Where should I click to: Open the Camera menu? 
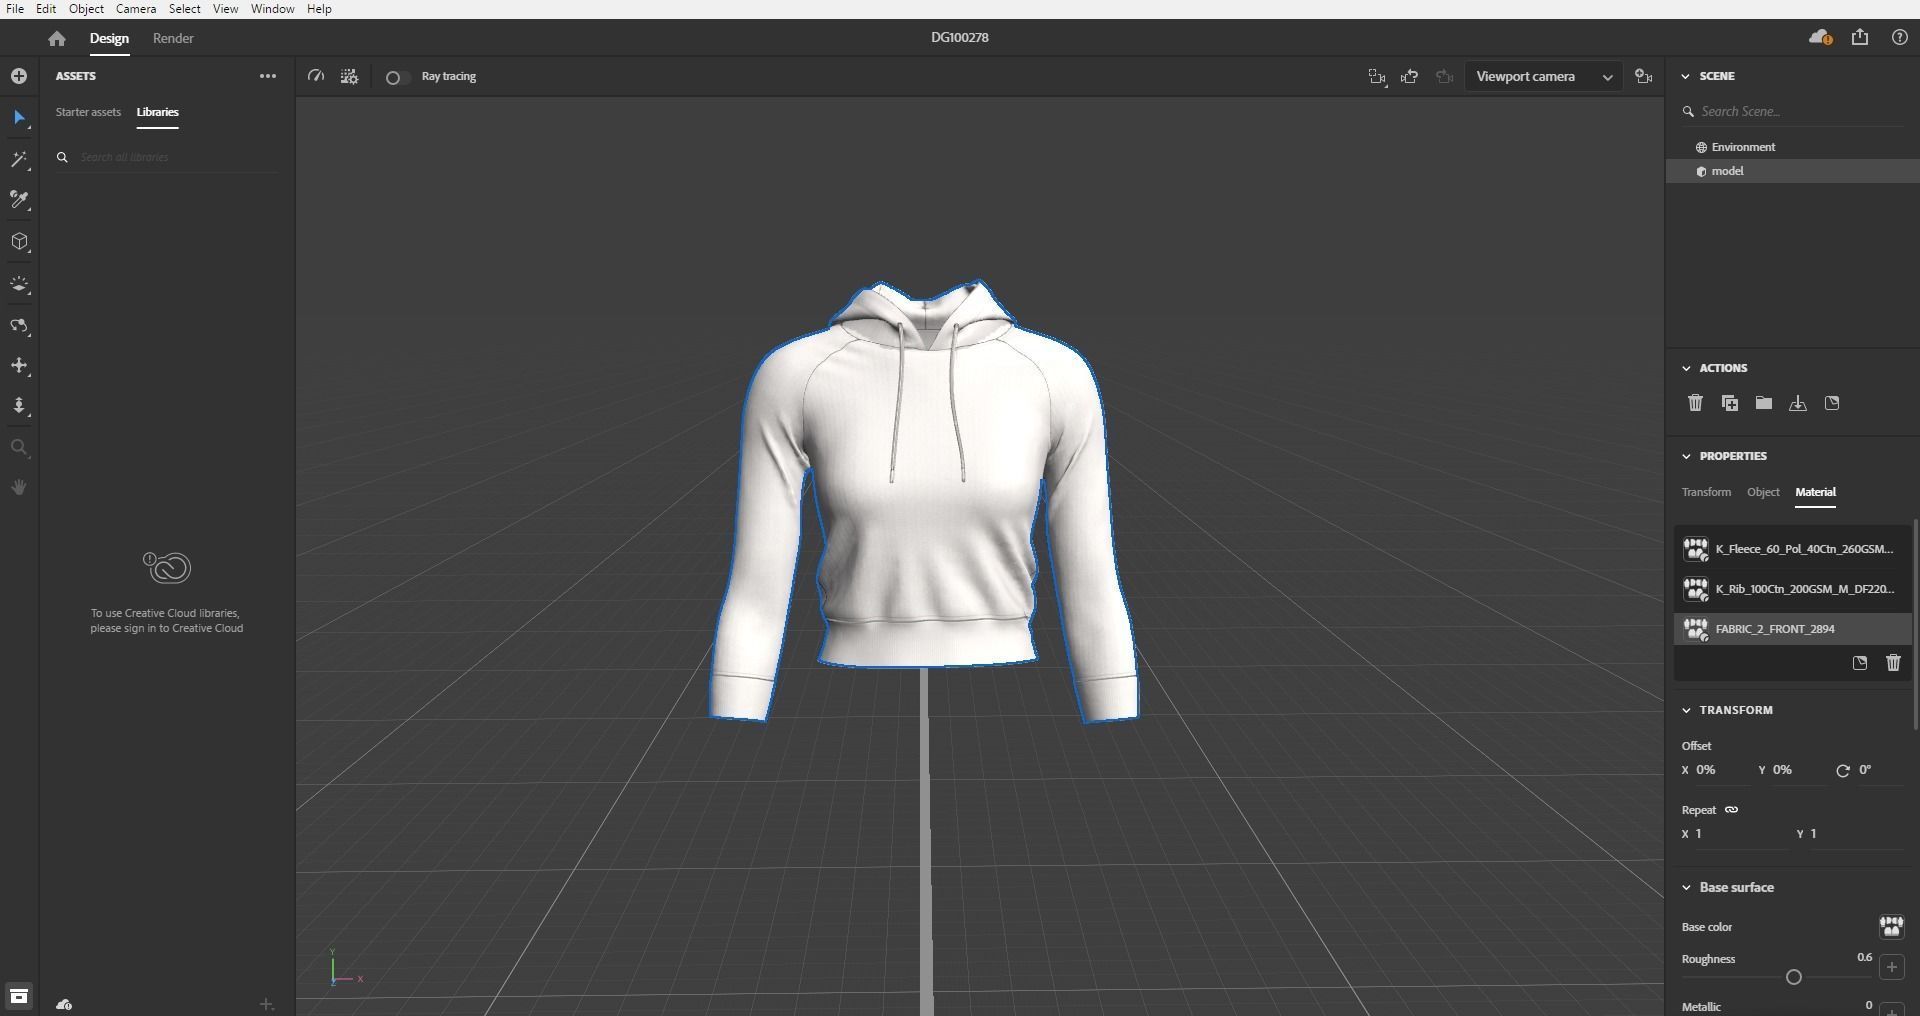[x=136, y=9]
